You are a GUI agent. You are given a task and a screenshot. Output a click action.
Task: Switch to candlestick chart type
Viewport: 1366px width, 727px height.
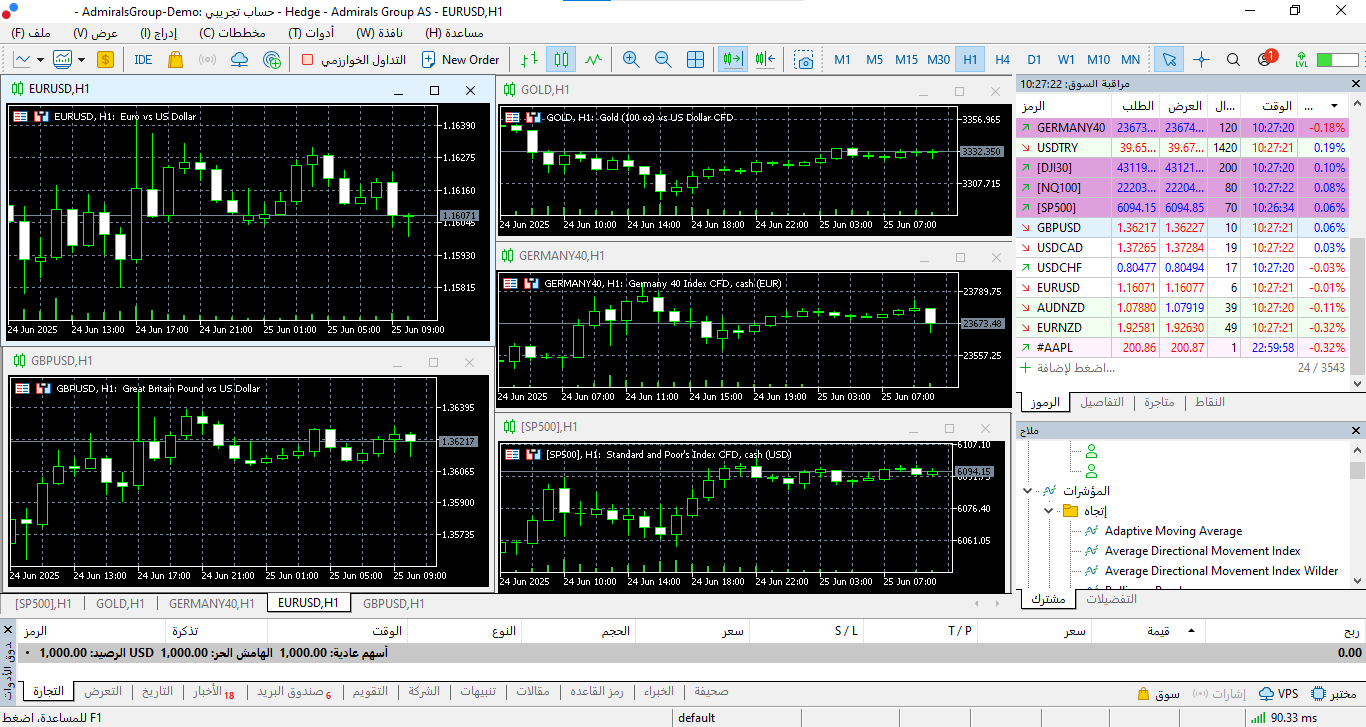pos(561,60)
